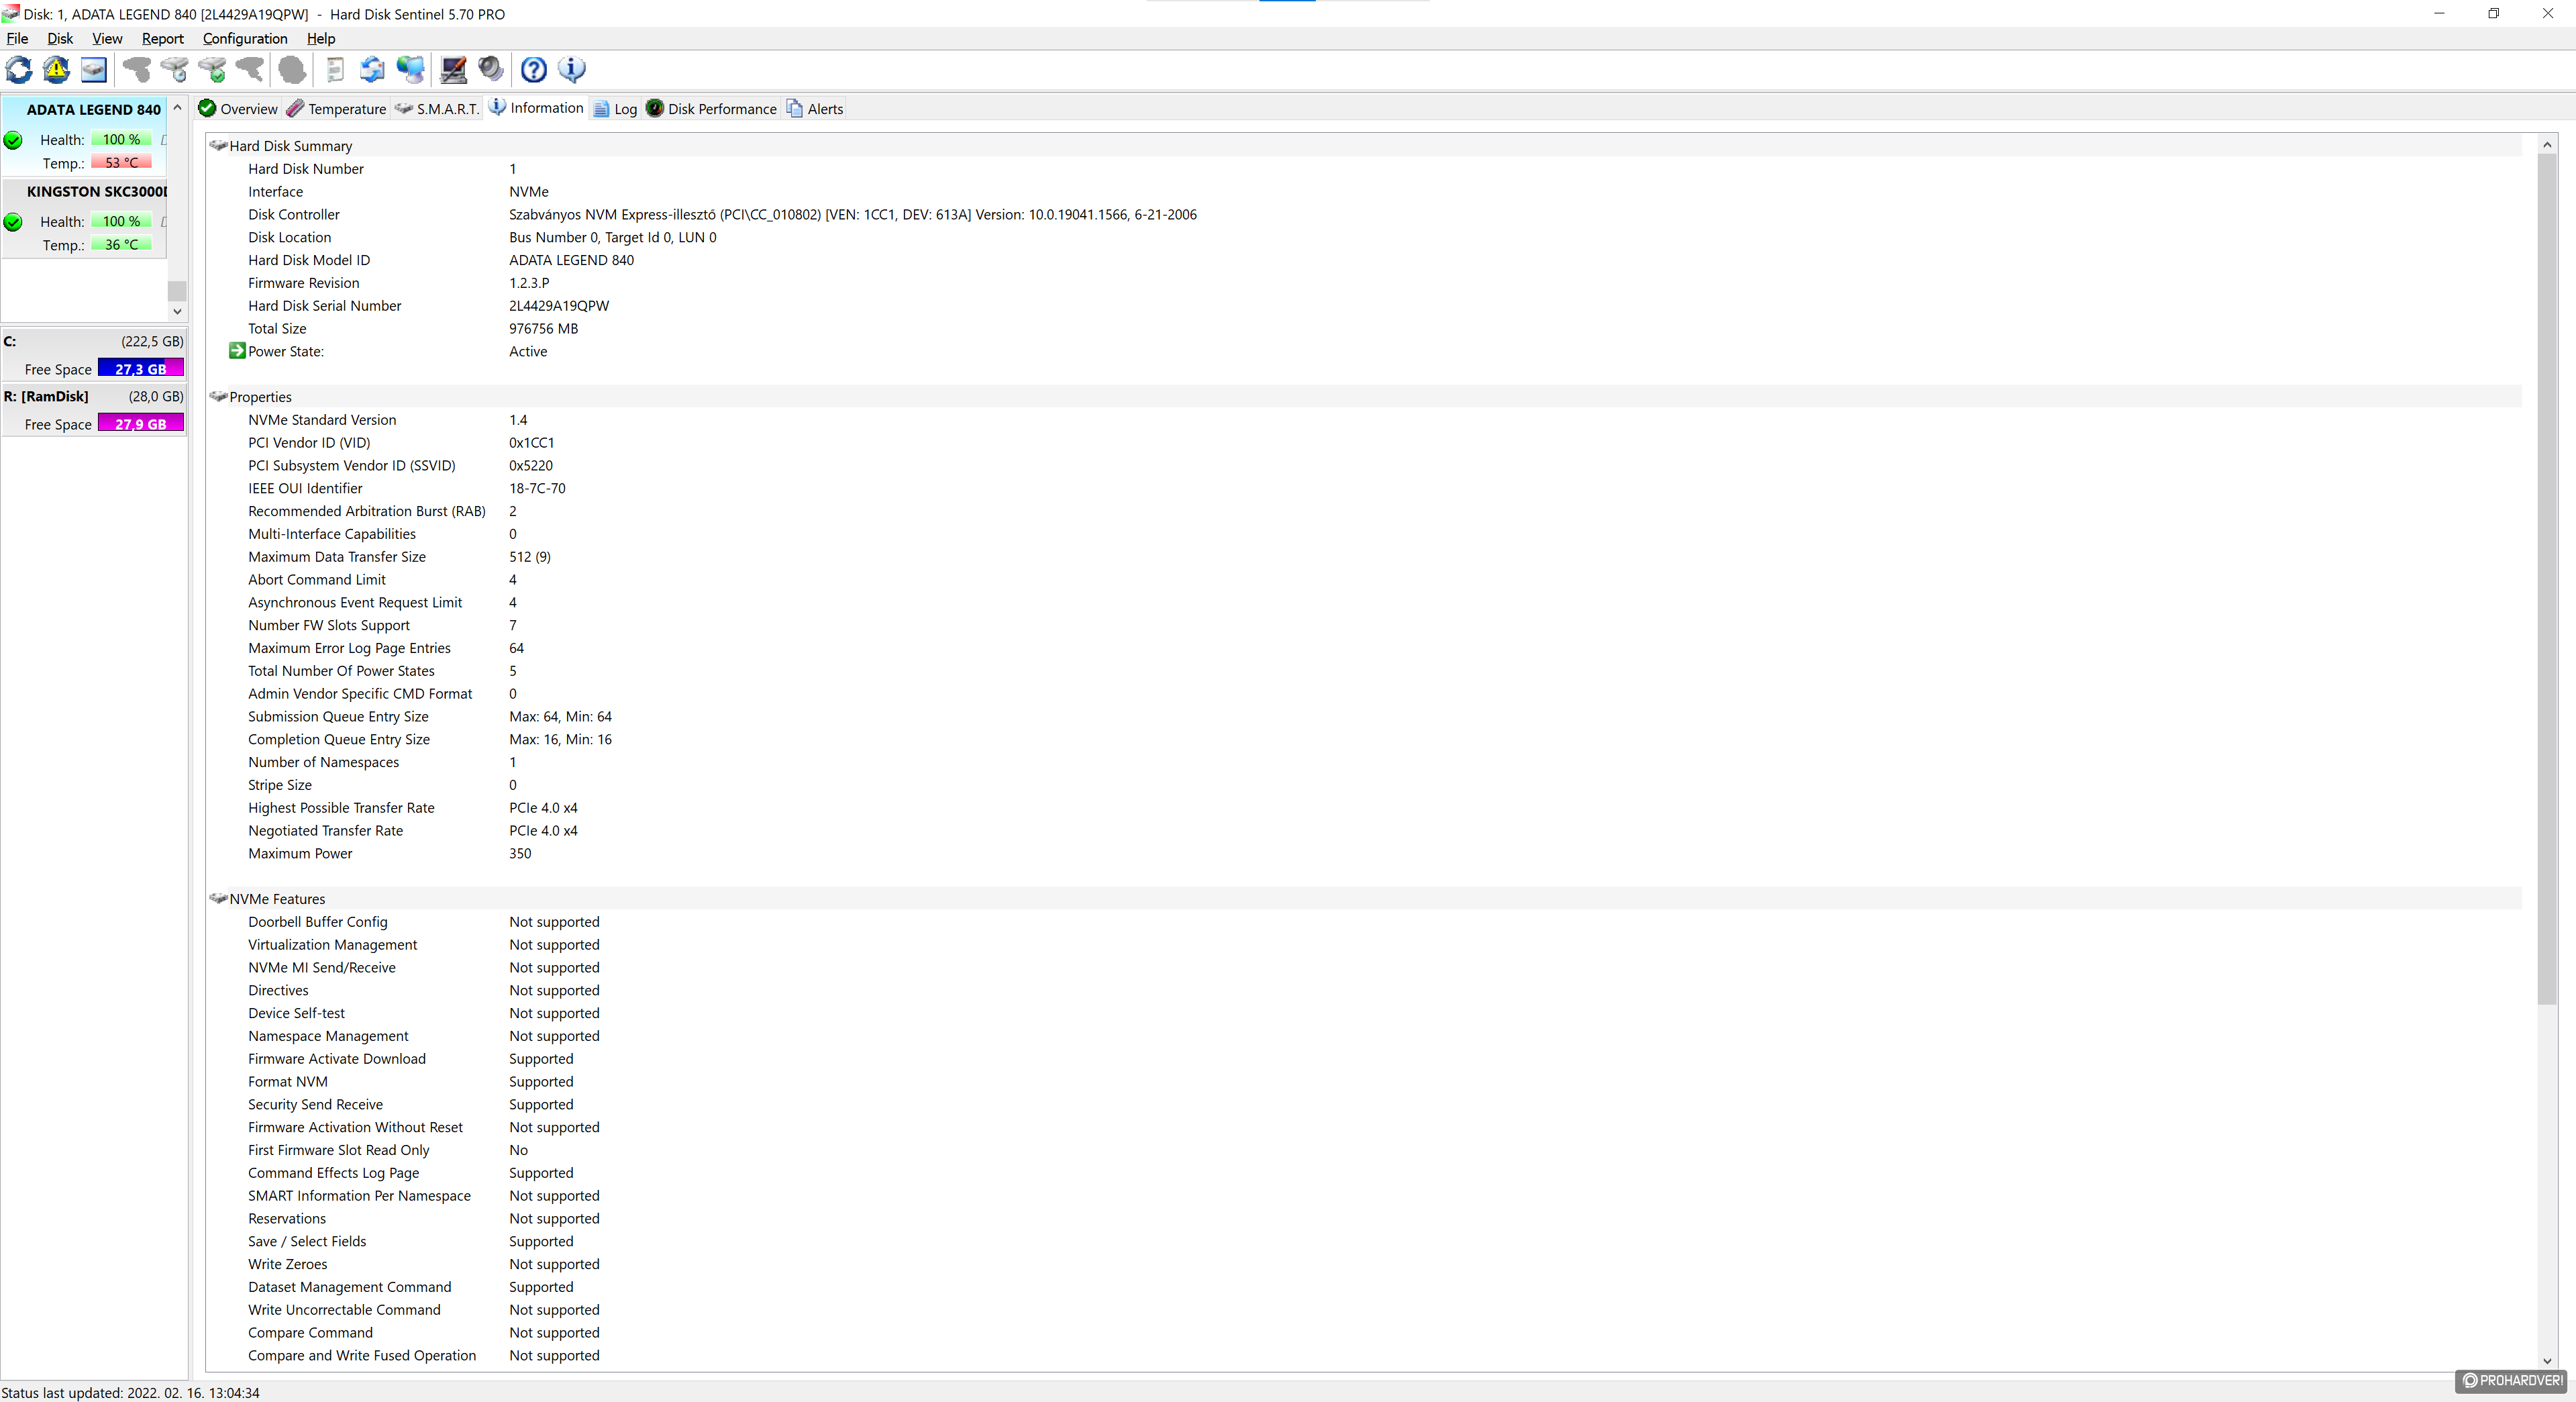Image resolution: width=2576 pixels, height=1402 pixels.
Task: Select the Information tab
Action: coord(536,108)
